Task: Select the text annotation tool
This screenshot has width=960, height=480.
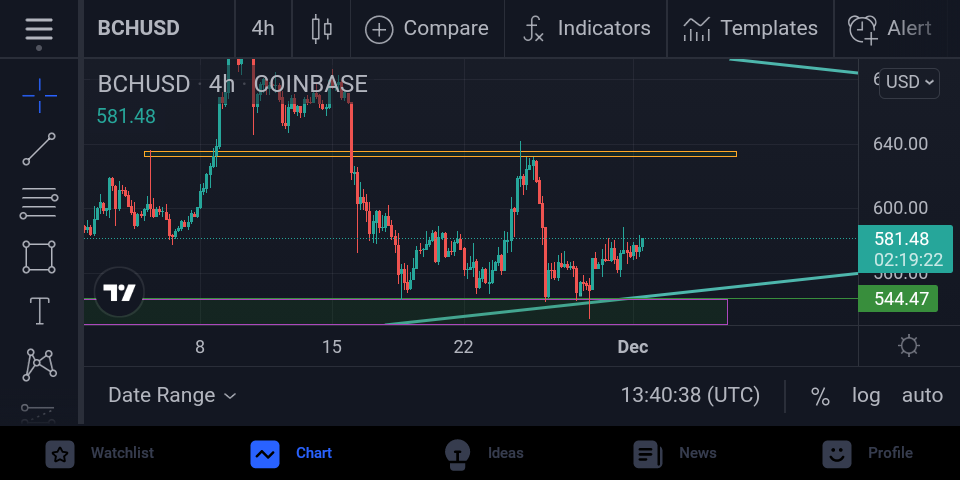Action: [39, 310]
